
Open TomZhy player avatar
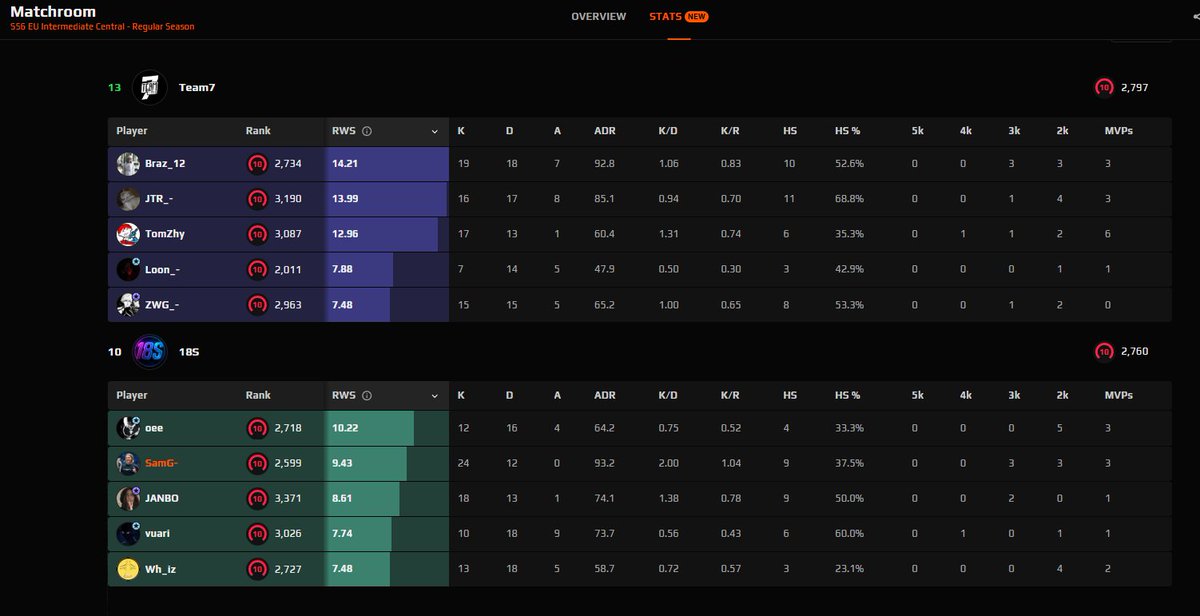coord(128,234)
